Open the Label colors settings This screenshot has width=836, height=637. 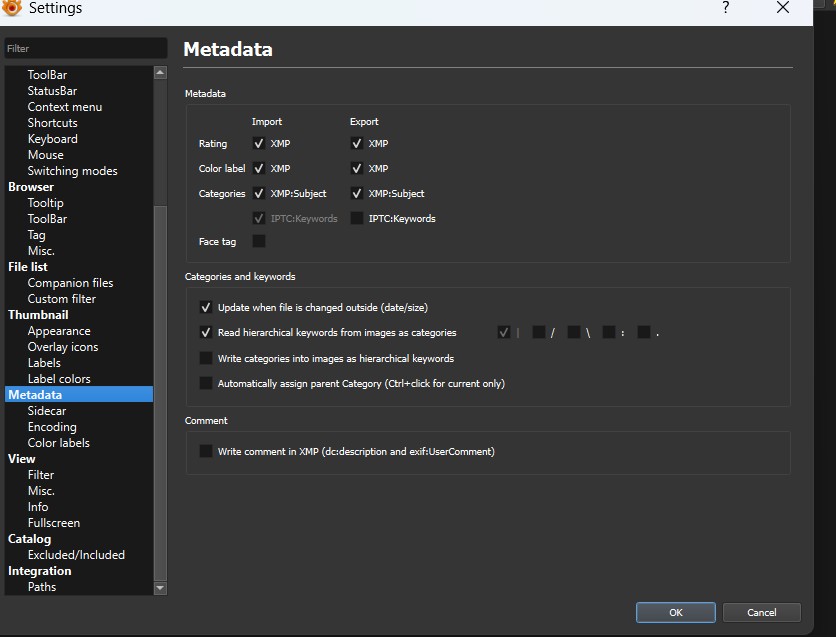tap(58, 378)
